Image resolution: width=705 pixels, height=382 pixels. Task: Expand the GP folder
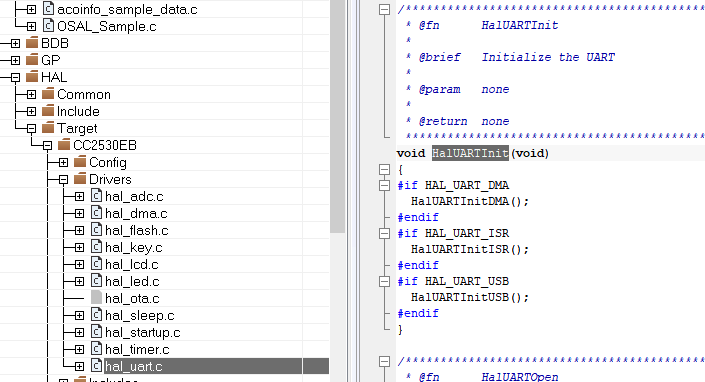coord(15,60)
